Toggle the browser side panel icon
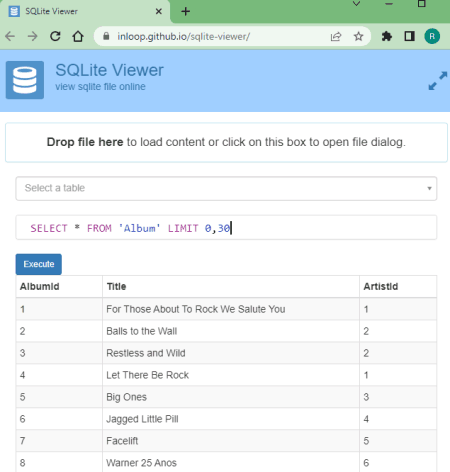 [x=409, y=36]
